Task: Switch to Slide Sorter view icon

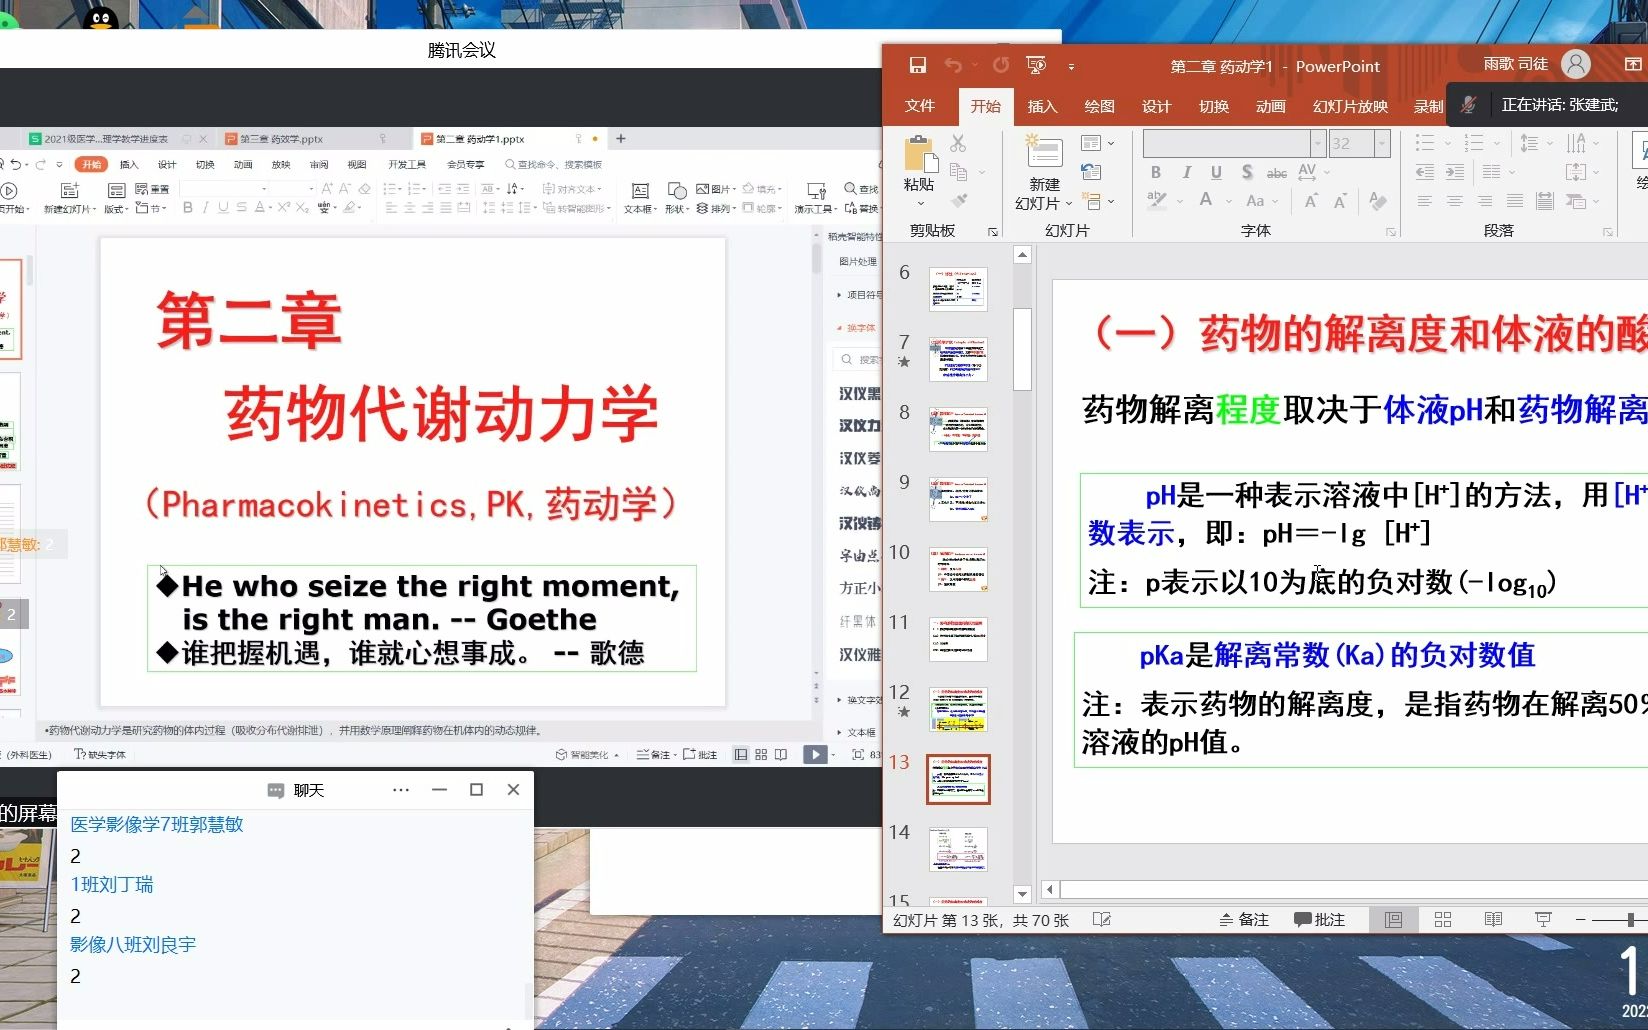Action: click(x=1443, y=920)
